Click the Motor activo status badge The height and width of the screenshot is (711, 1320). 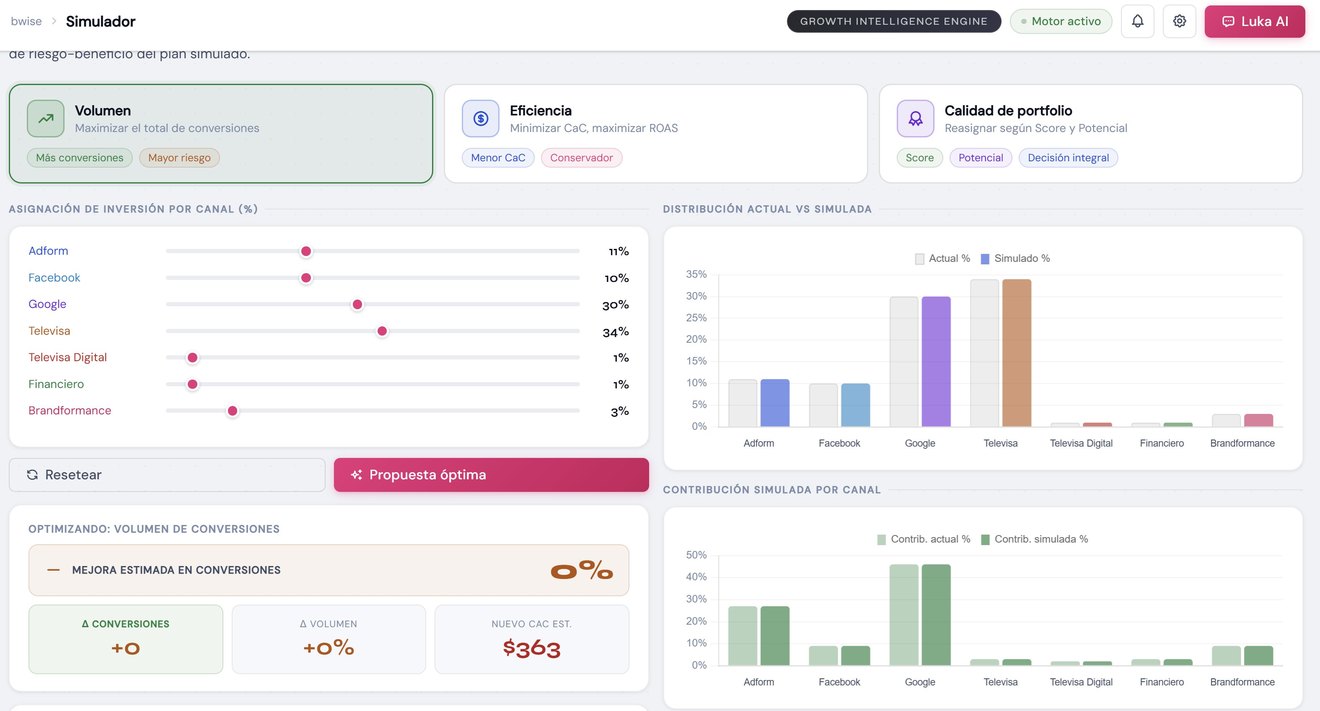pyautogui.click(x=1061, y=21)
